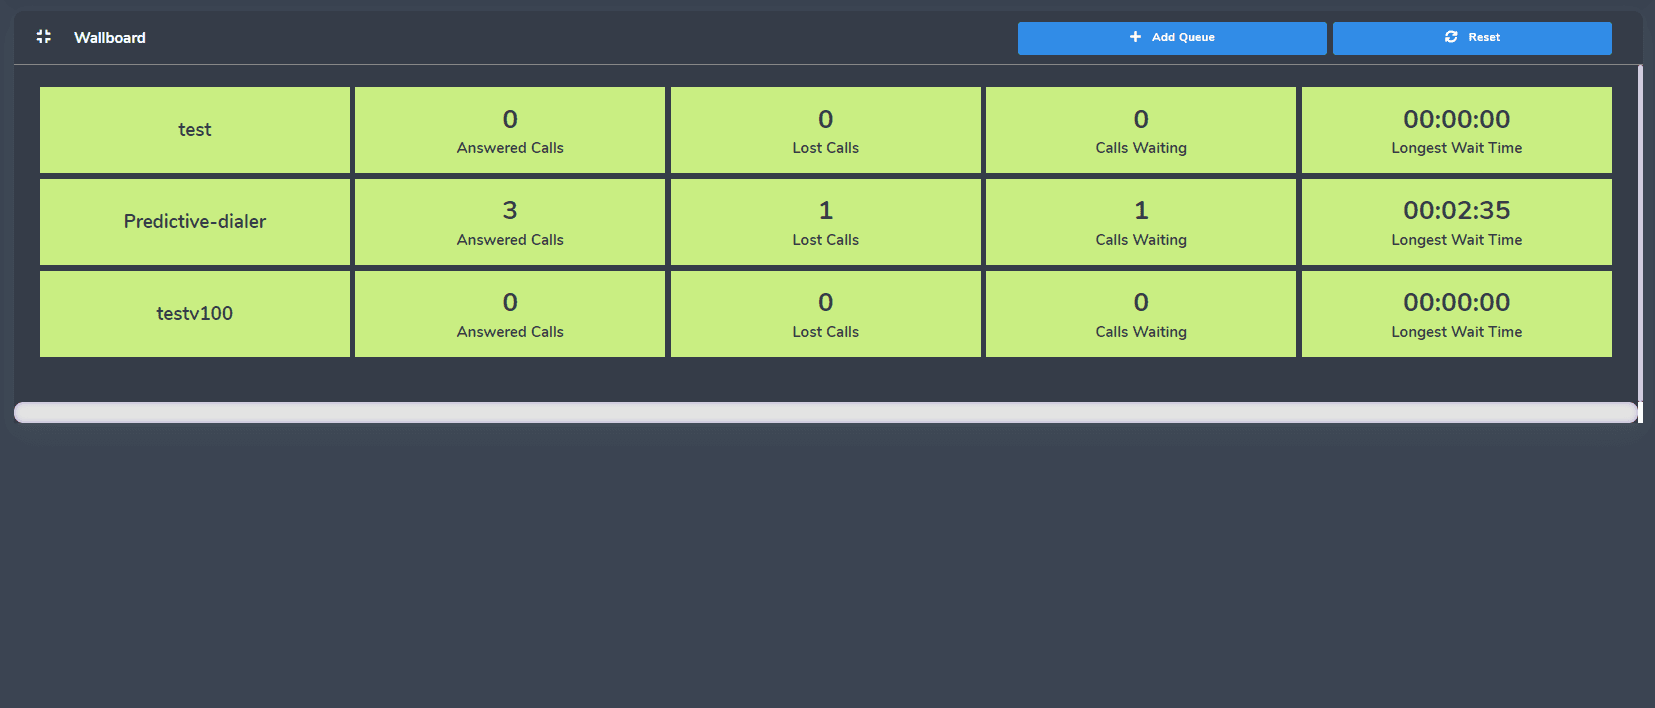Select the testv100 queue name tile

tap(195, 314)
